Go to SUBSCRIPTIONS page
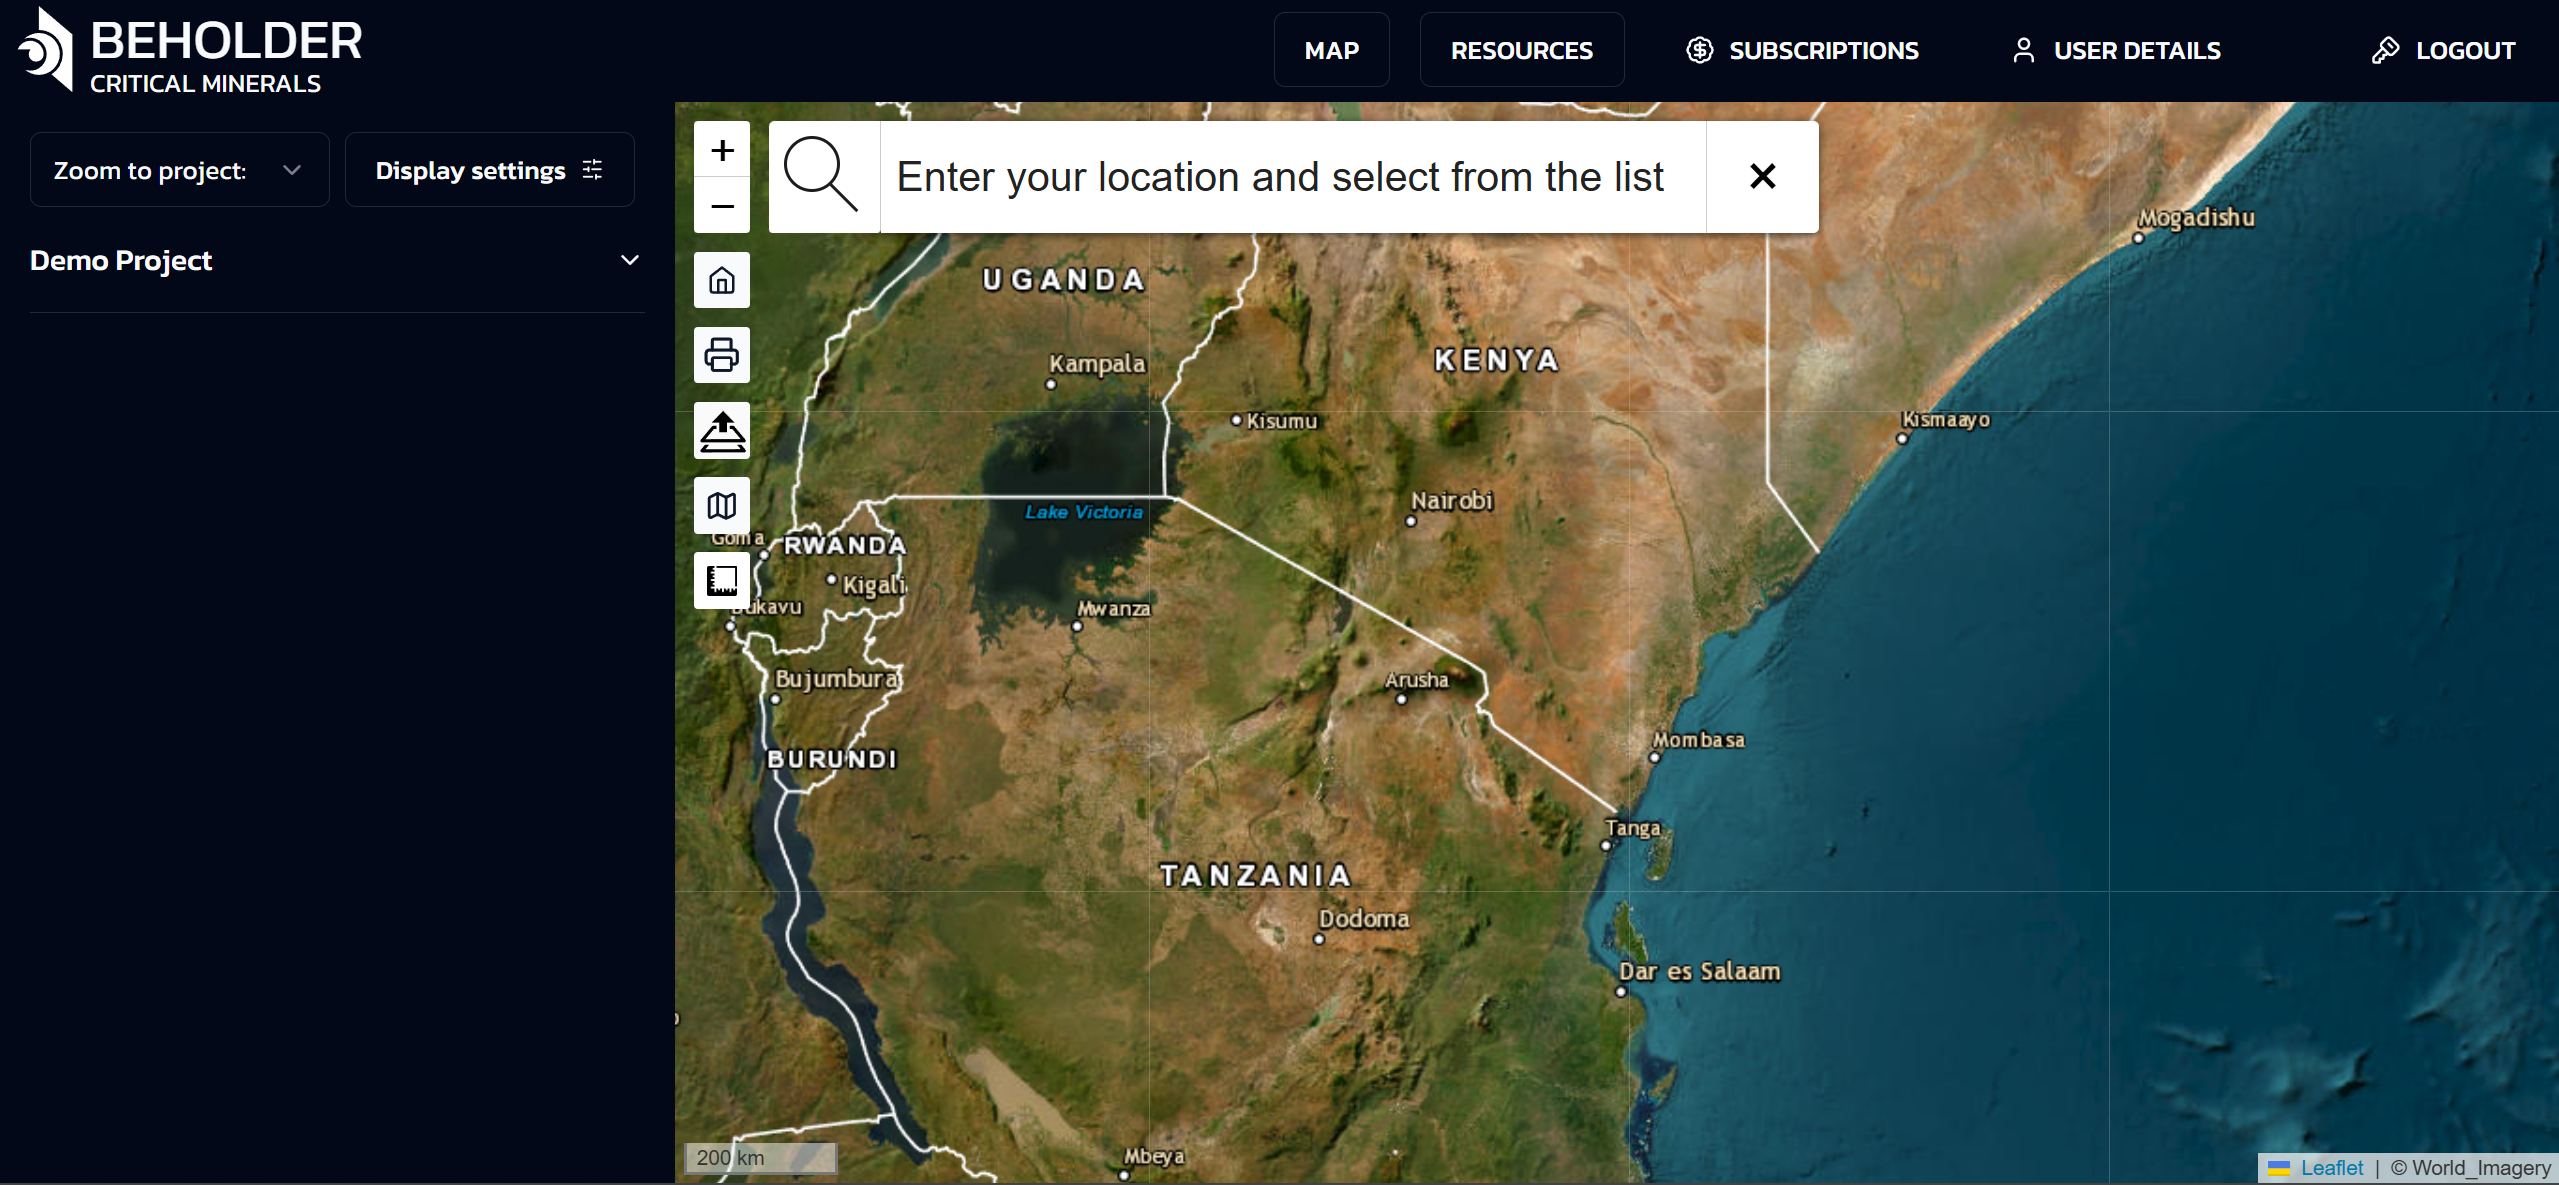 (1803, 50)
